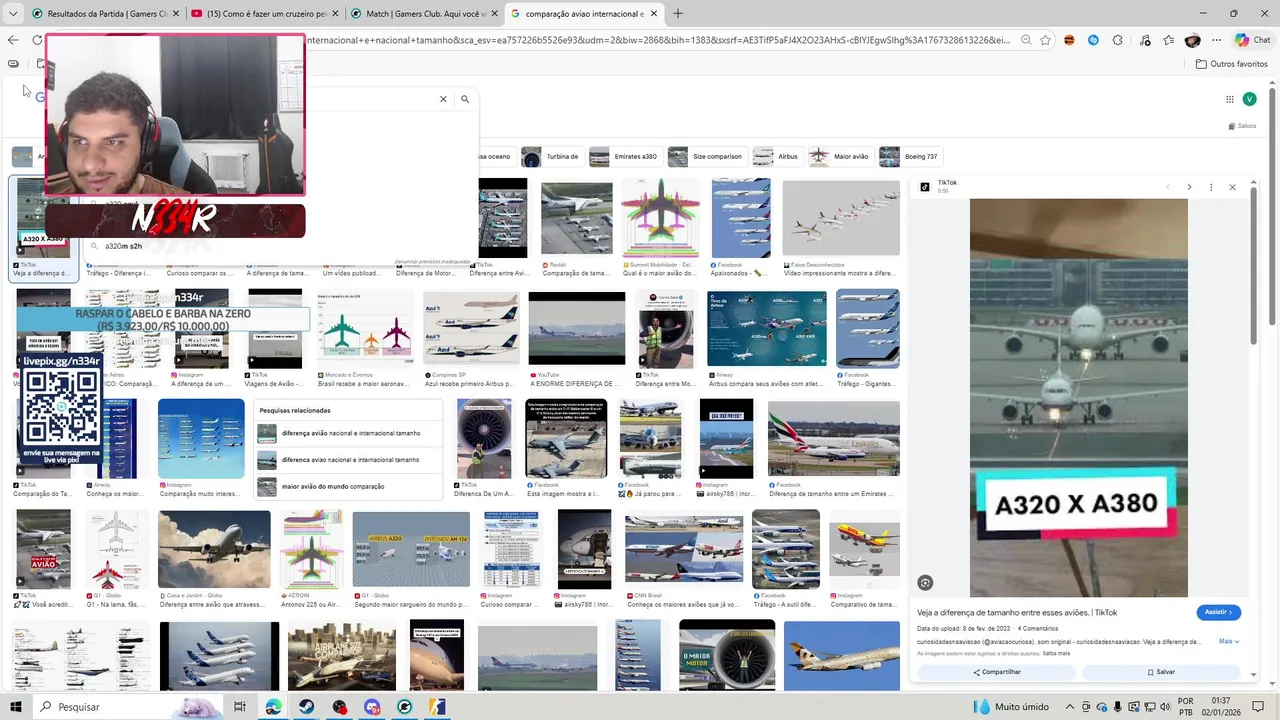The image size is (1280, 720).
Task: Open the orange extension icon in toolbar
Action: tap(1069, 40)
